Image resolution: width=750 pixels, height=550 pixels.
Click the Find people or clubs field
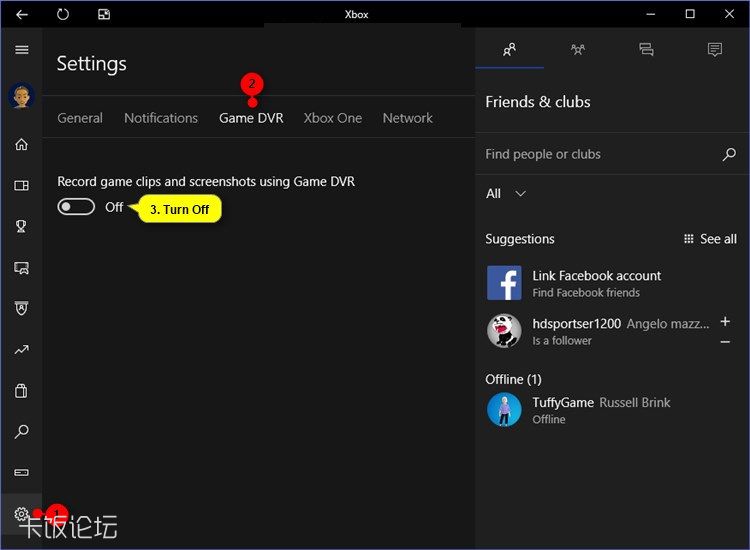coord(612,154)
